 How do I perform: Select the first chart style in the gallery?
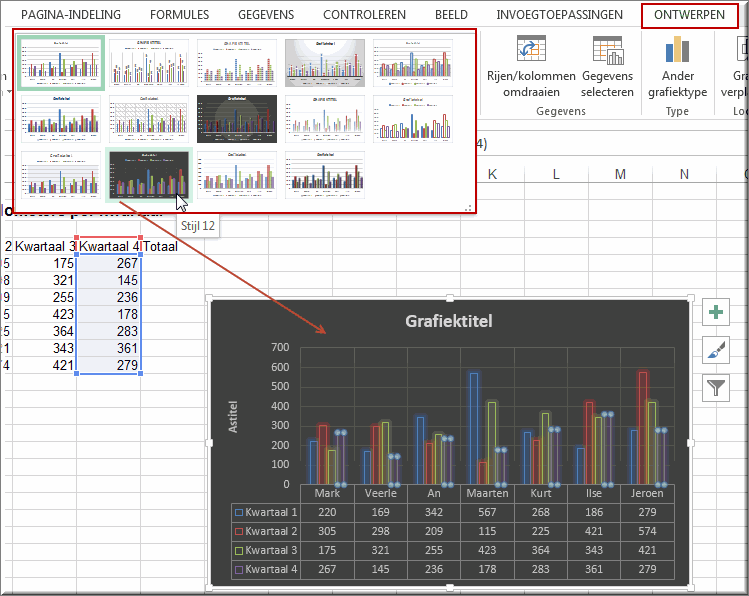point(61,65)
